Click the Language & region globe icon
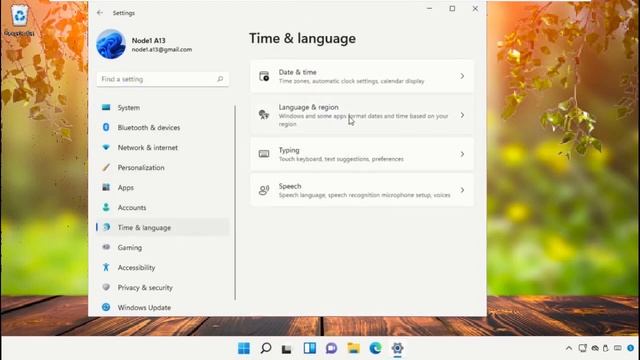This screenshot has height=360, width=640. (264, 115)
